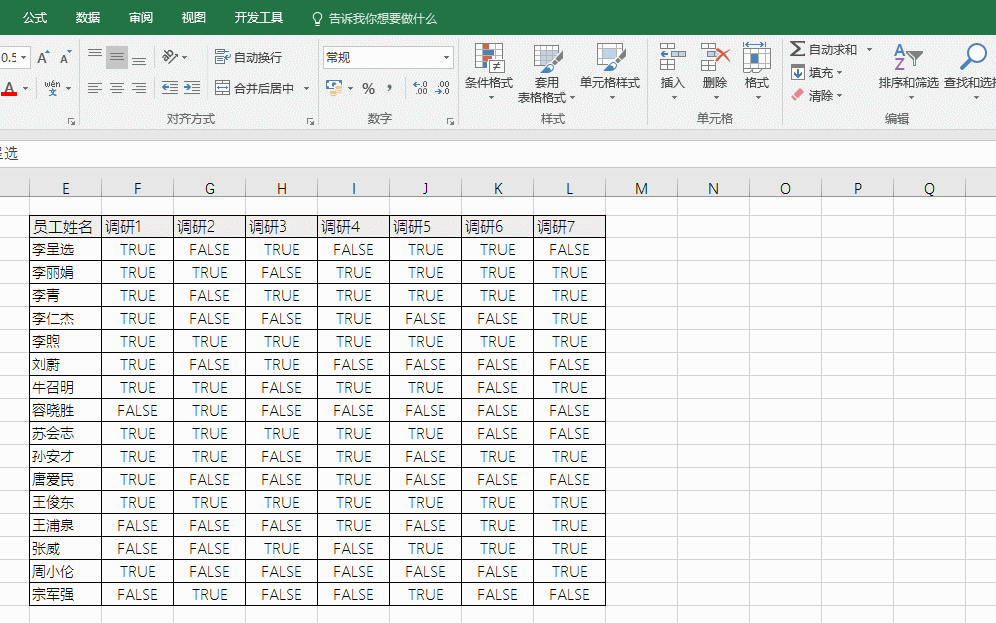The height and width of the screenshot is (623, 996).
Task: Expand the Fill (填充) dropdown
Action: pyautogui.click(x=839, y=73)
